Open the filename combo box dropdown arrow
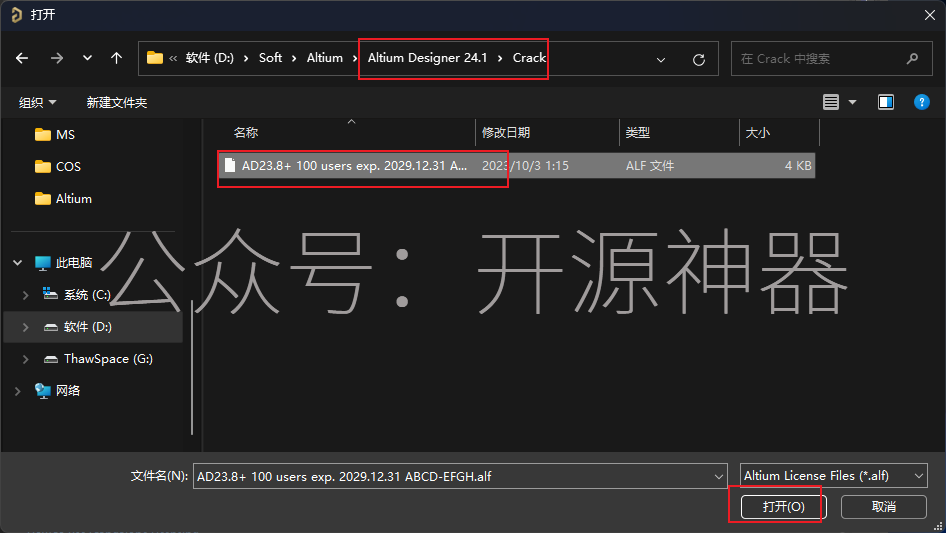The image size is (946, 533). 719,476
